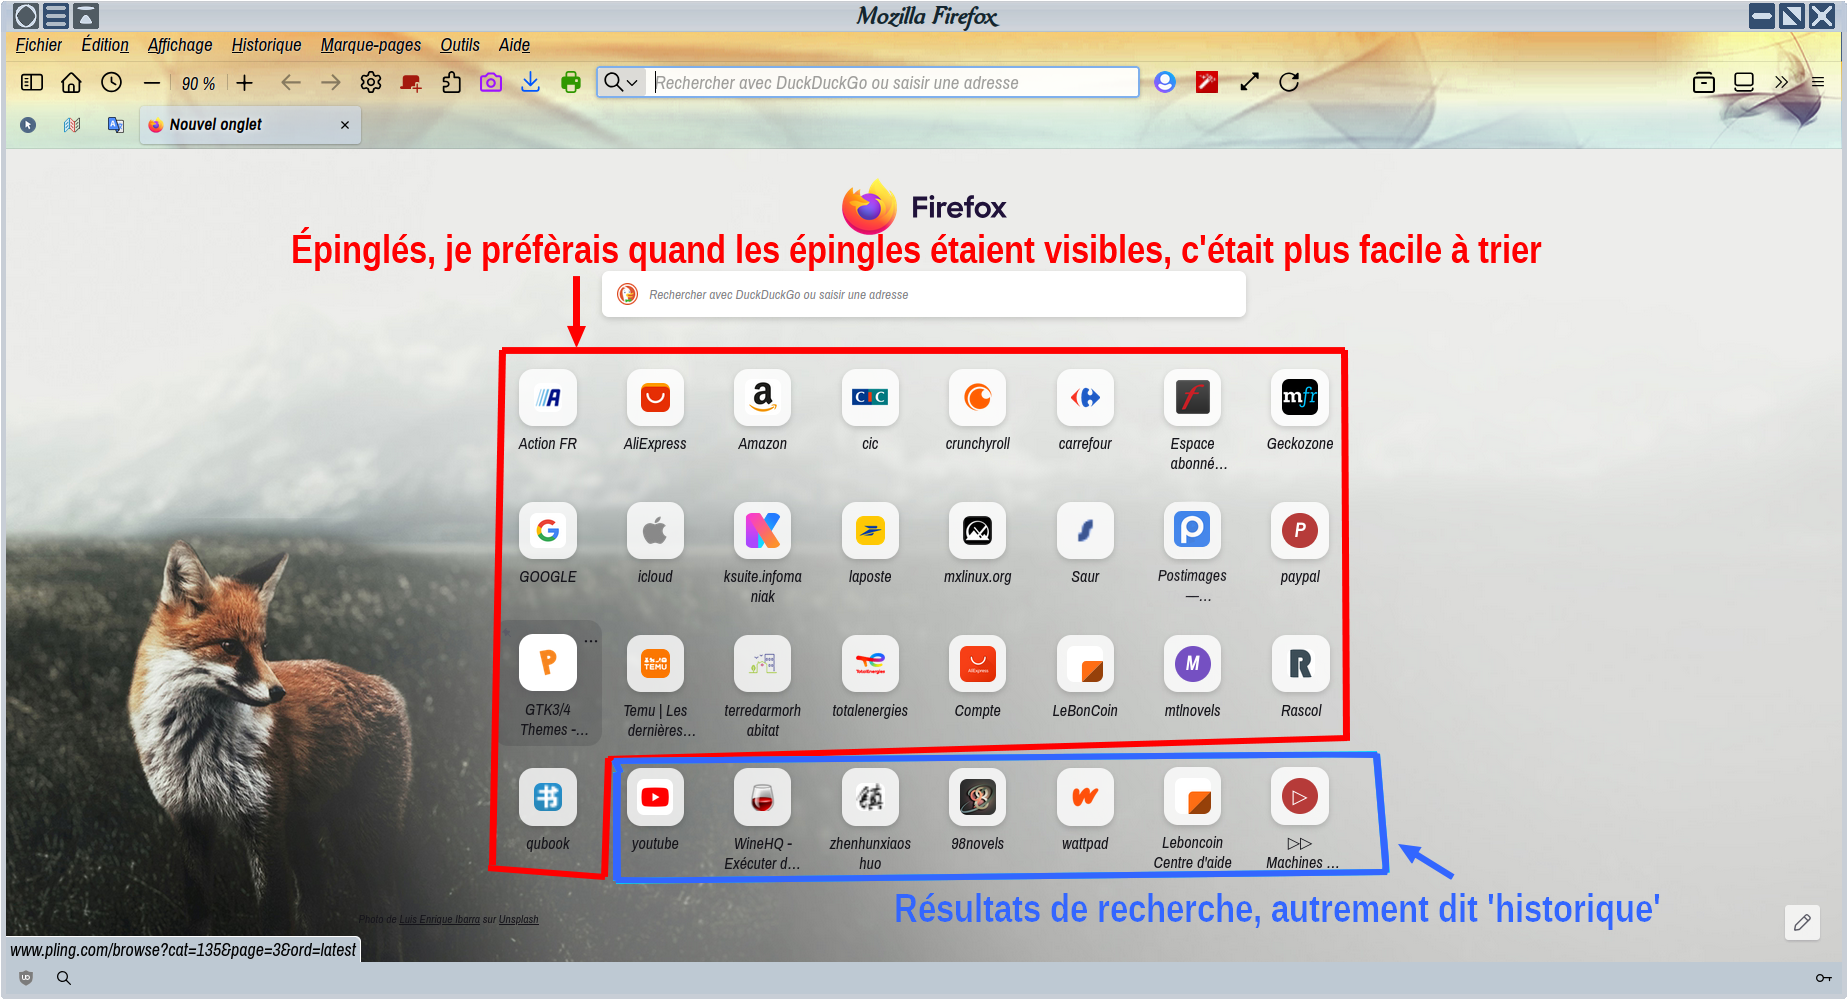Open the Geckozone shortcut
Image resolution: width=1848 pixels, height=1000 pixels.
pos(1300,398)
